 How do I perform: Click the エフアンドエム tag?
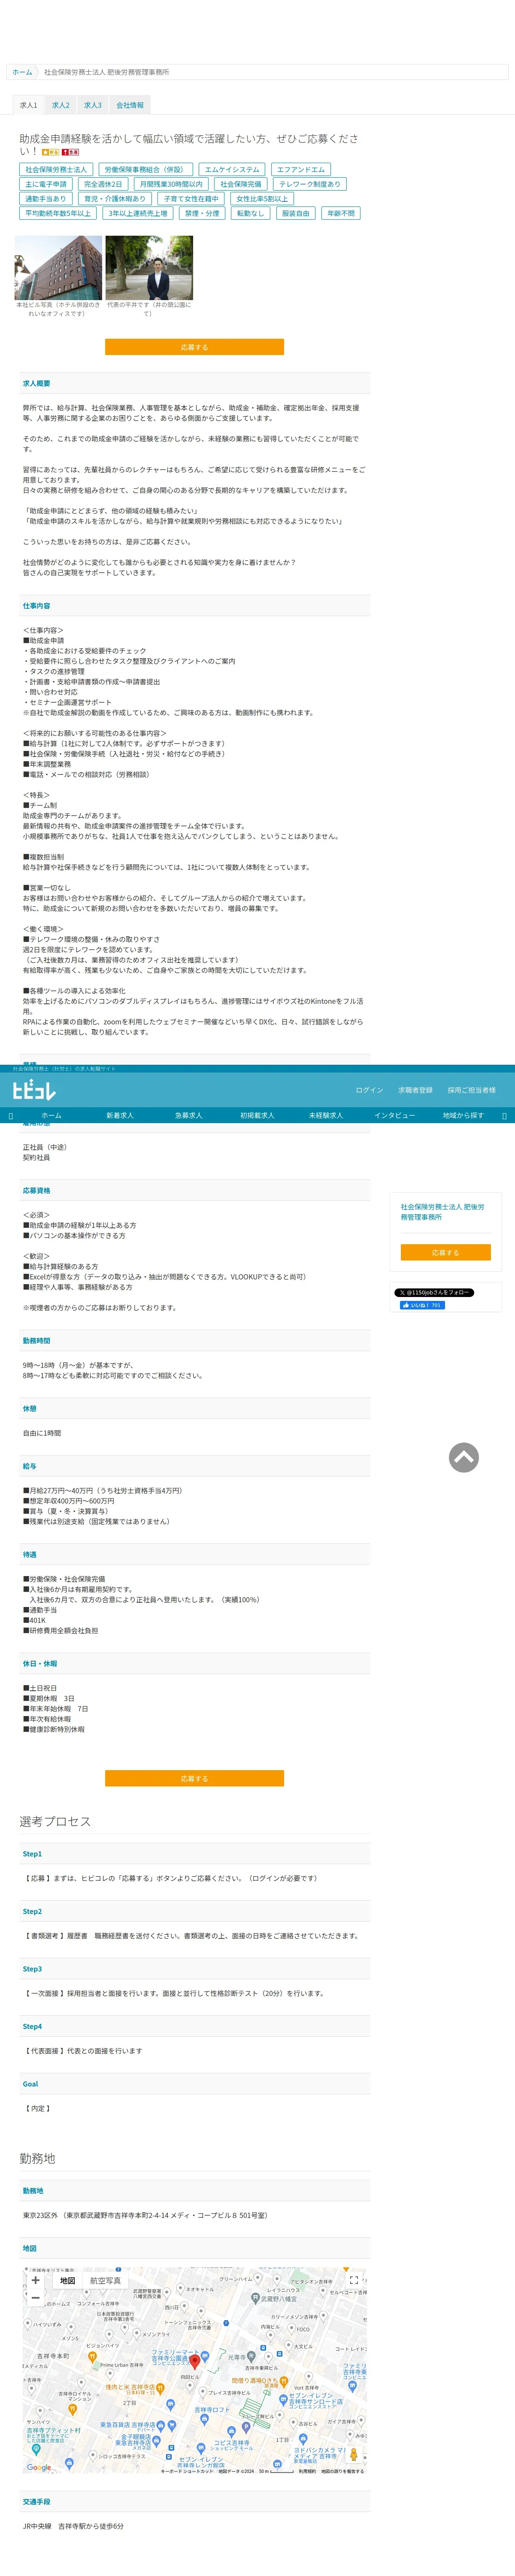pos(301,170)
